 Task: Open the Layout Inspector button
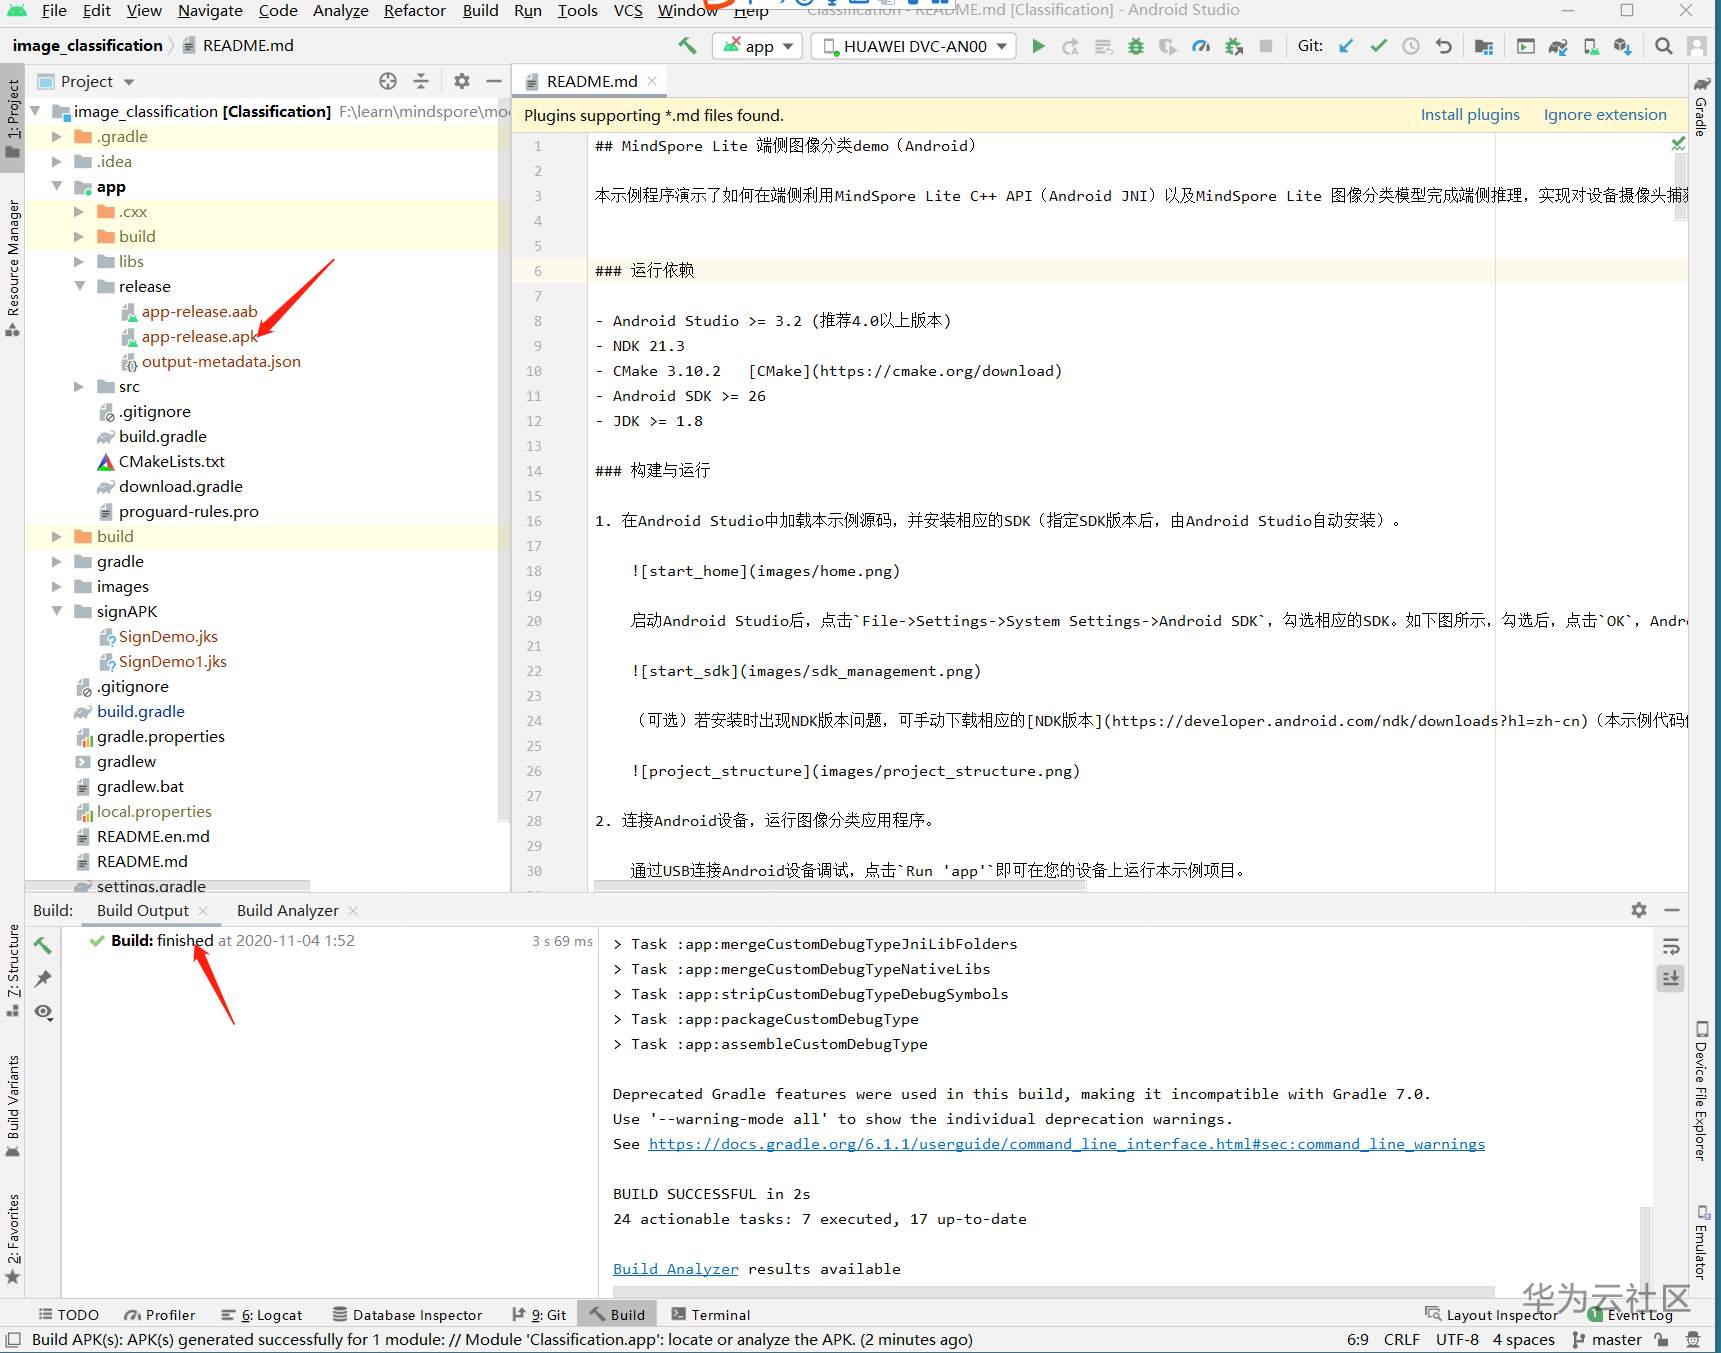point(1491,1315)
